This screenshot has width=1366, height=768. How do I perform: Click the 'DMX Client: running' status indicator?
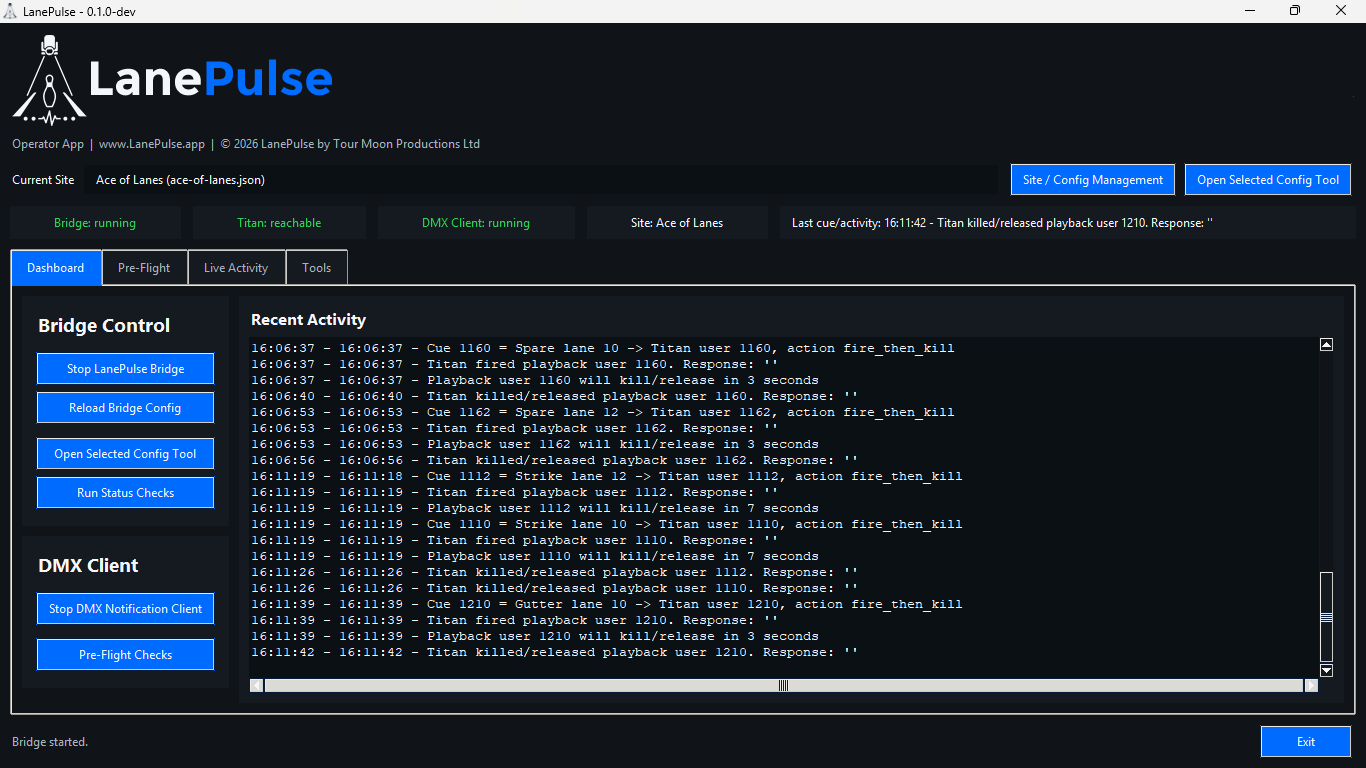pyautogui.click(x=476, y=223)
